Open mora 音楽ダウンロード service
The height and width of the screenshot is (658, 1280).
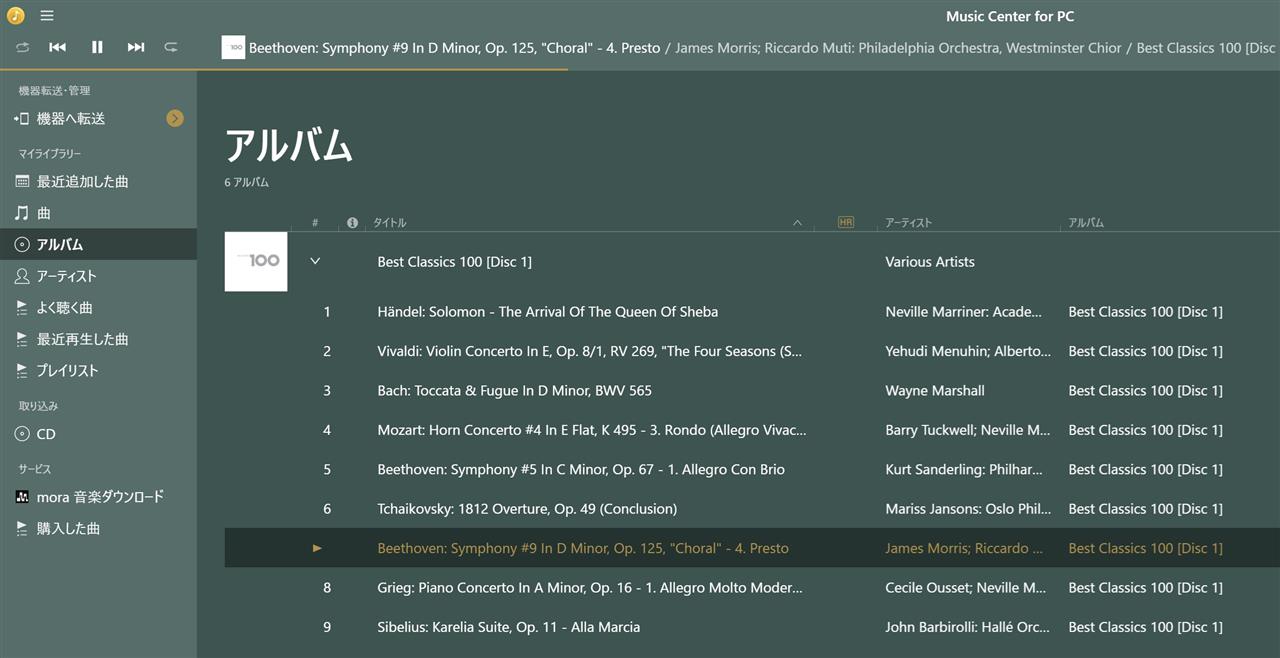click(98, 496)
